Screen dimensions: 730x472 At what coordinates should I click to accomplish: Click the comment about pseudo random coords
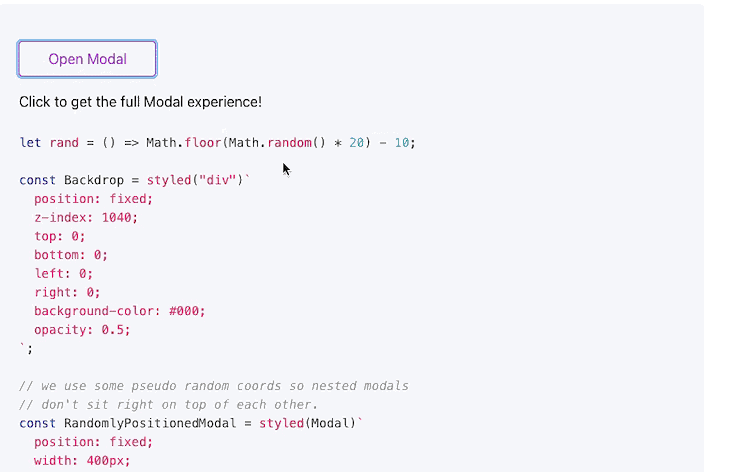click(214, 386)
